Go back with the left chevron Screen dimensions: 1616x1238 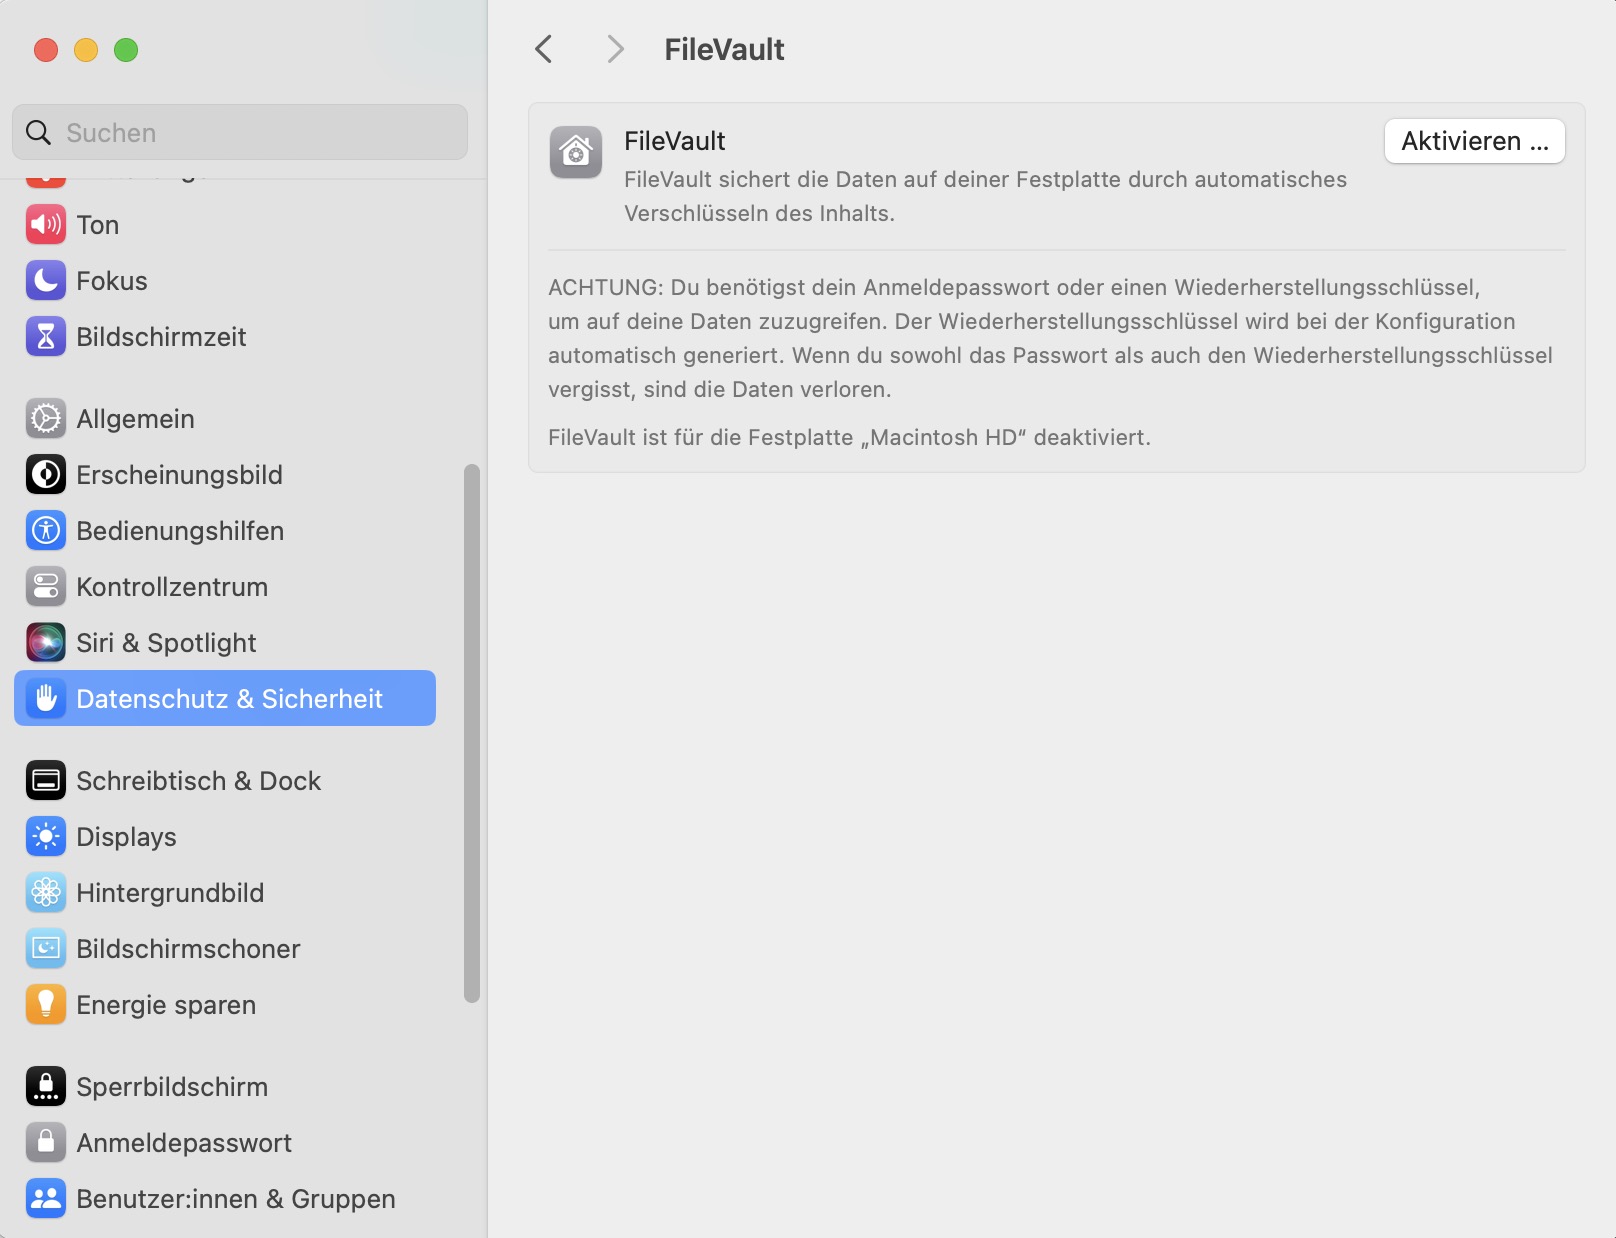point(544,49)
